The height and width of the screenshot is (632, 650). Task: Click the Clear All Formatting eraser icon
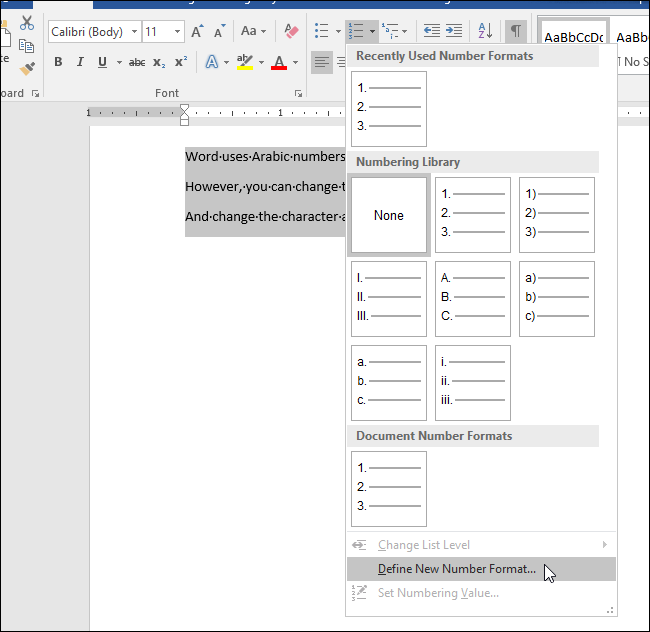(291, 32)
